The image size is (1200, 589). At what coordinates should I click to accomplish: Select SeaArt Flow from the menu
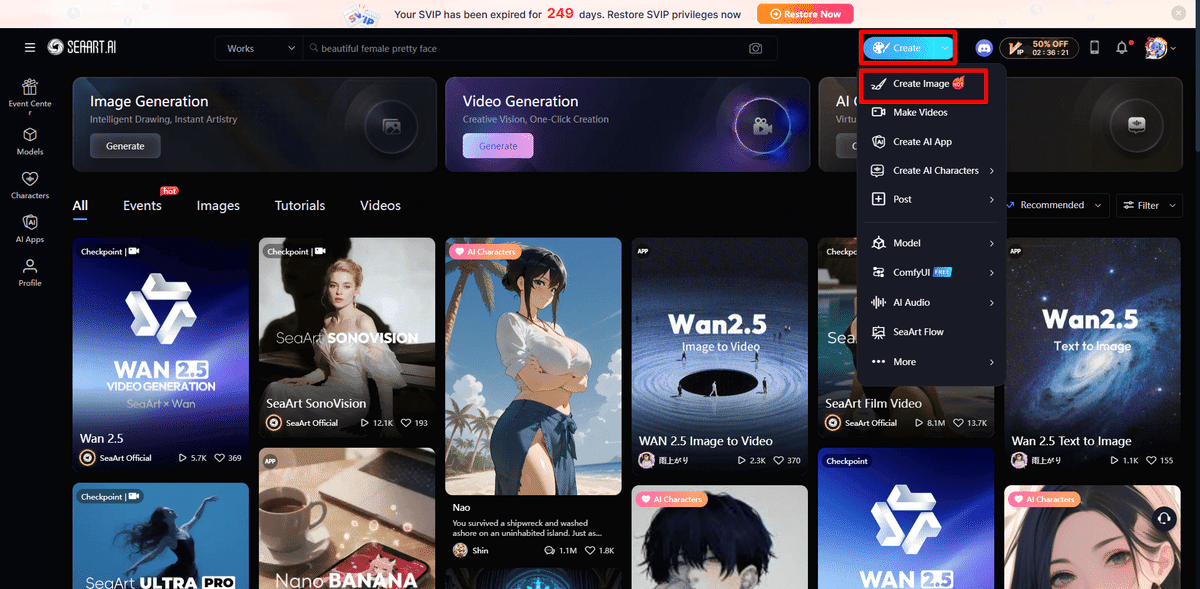pyautogui.click(x=931, y=332)
